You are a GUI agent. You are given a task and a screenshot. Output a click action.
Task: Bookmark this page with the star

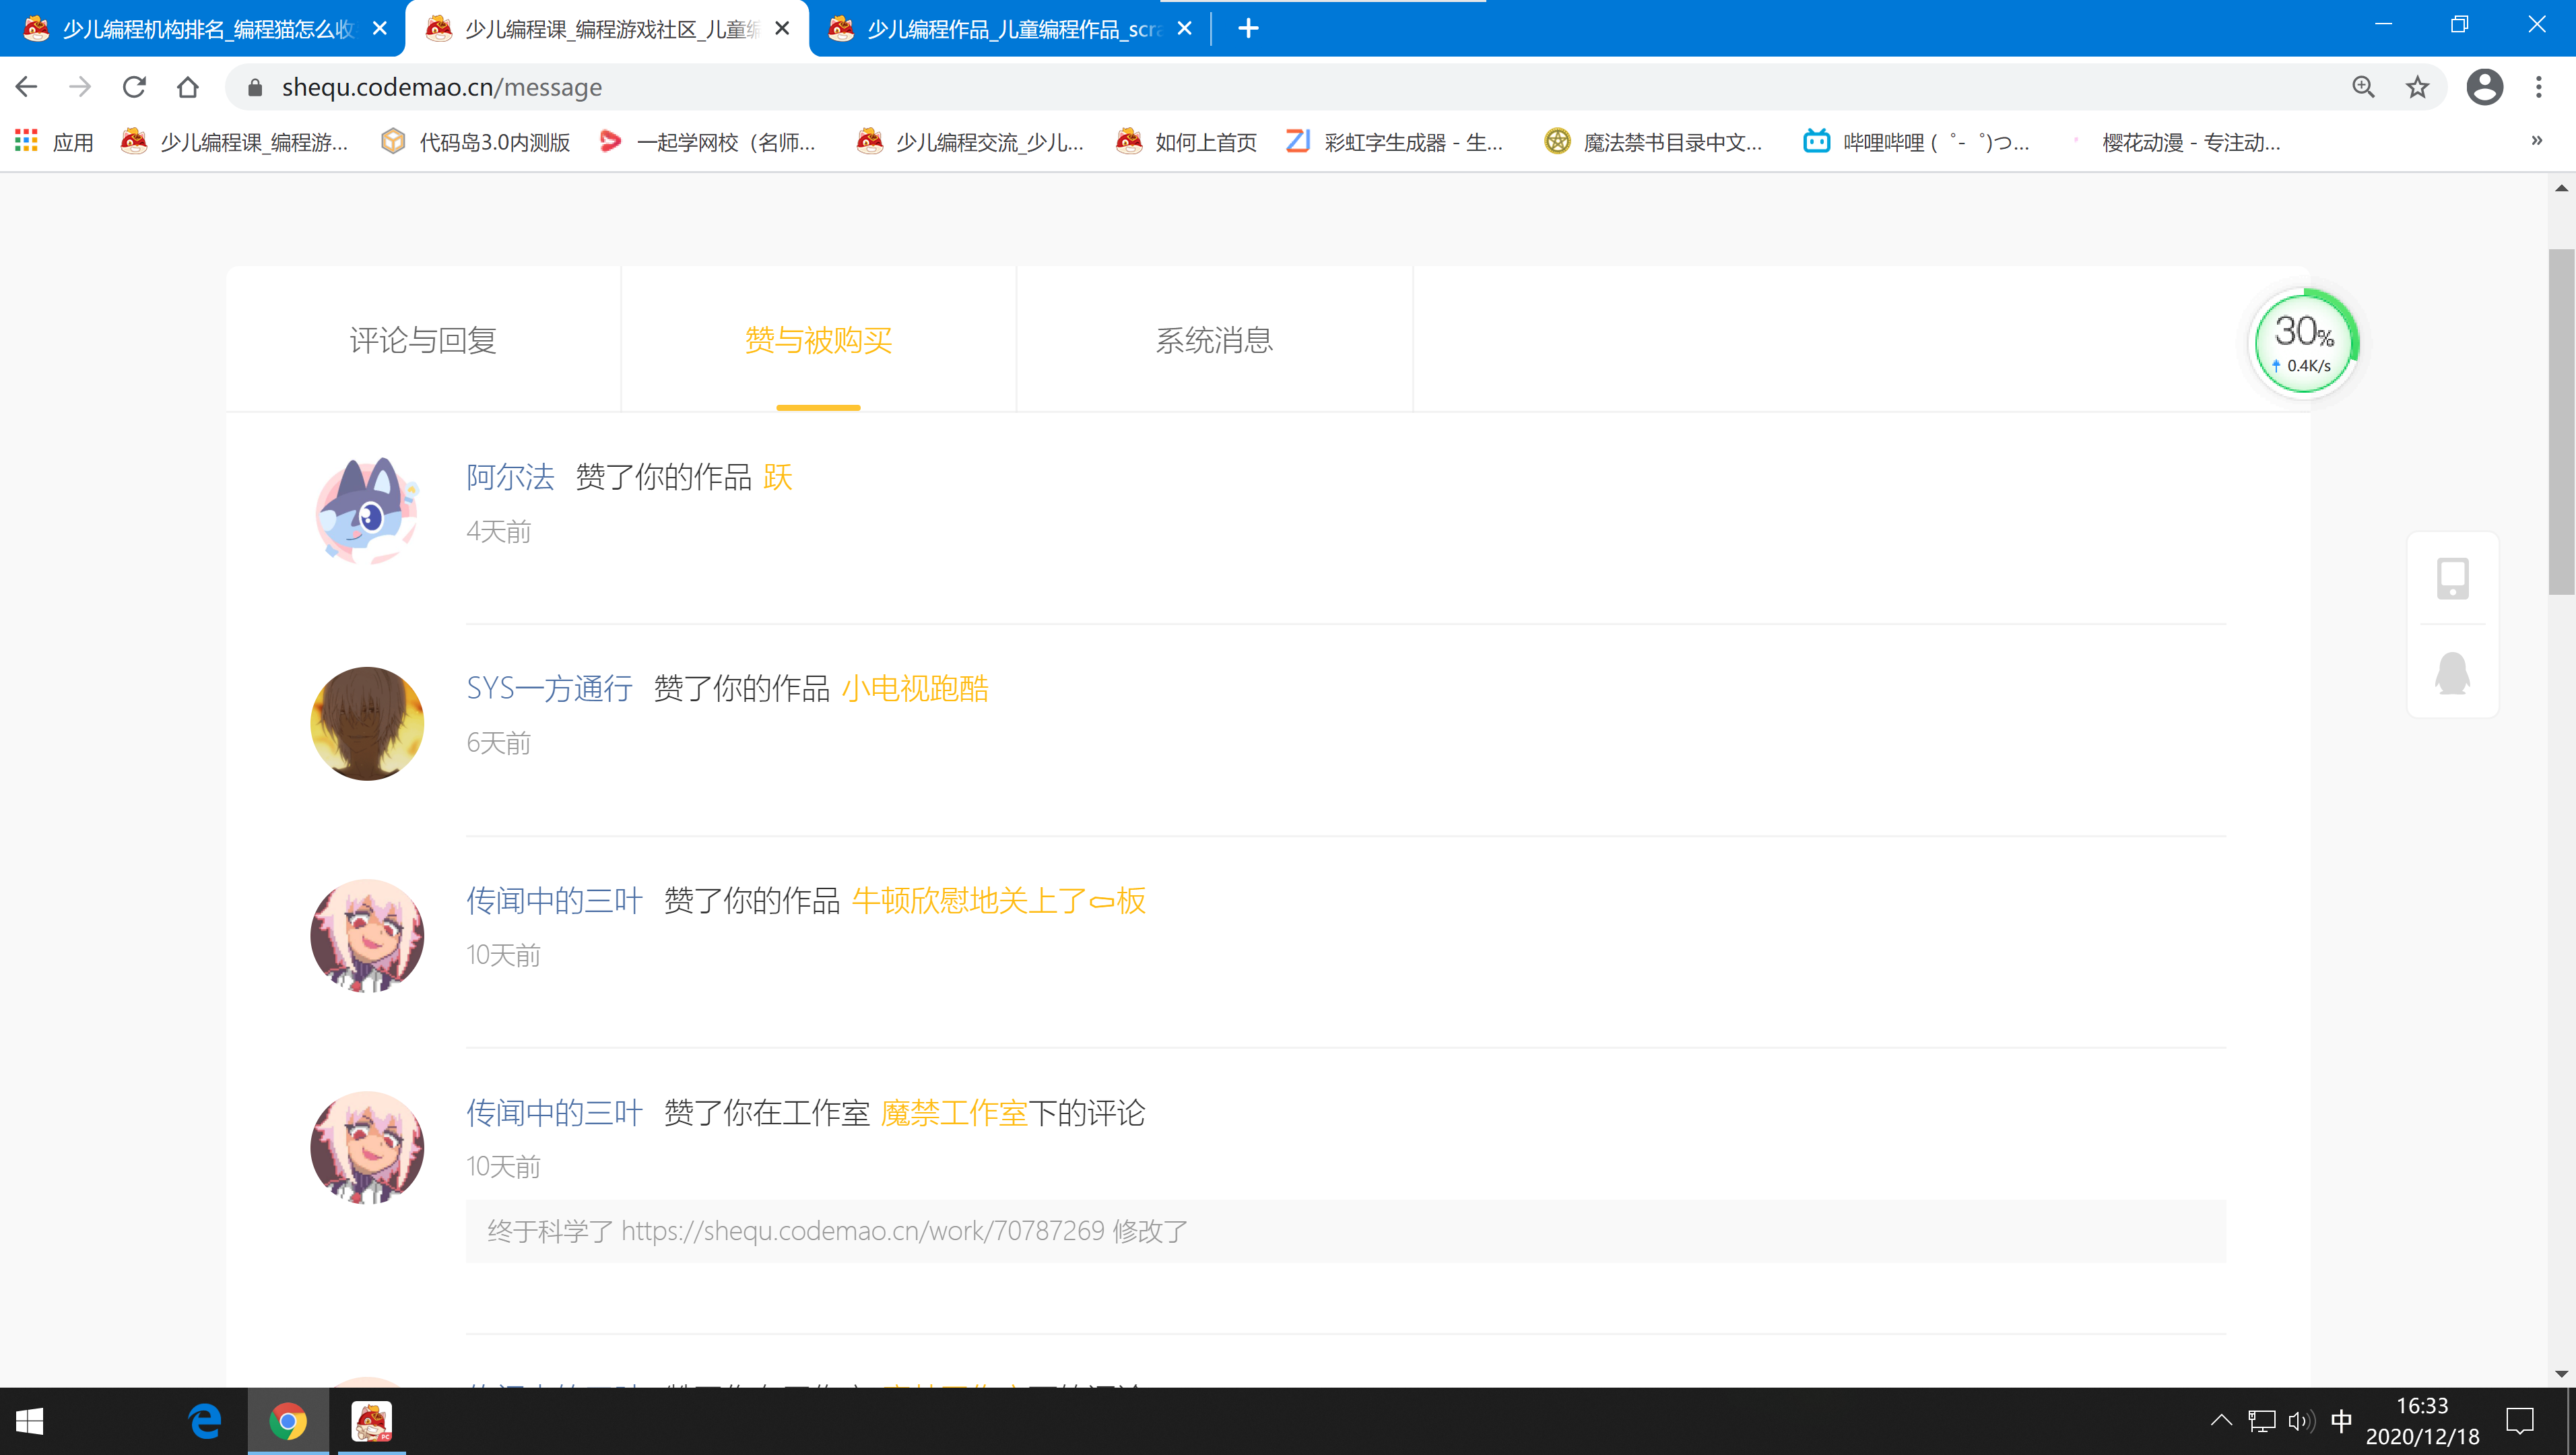click(2417, 87)
